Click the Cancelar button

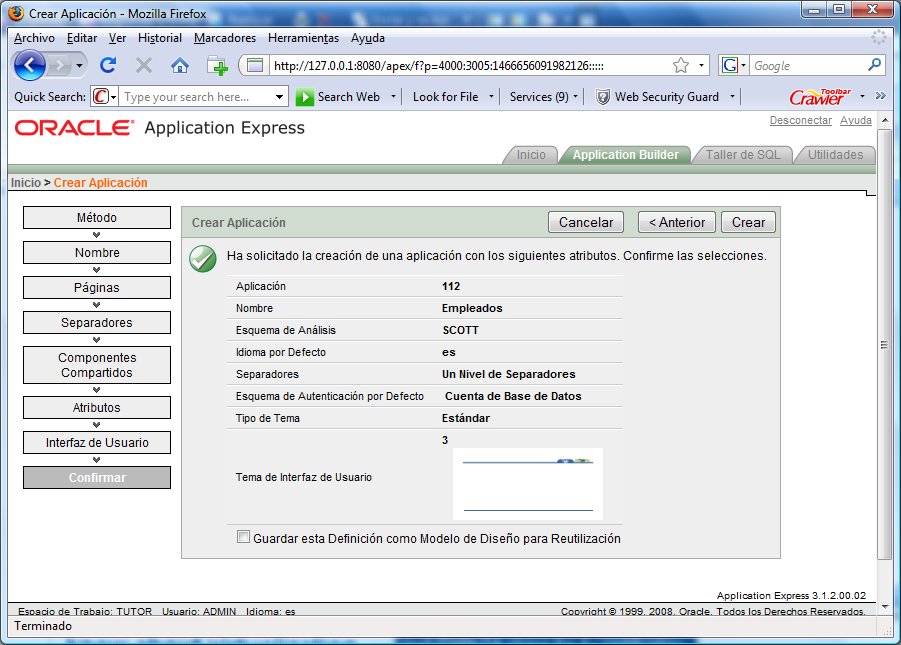click(x=586, y=222)
